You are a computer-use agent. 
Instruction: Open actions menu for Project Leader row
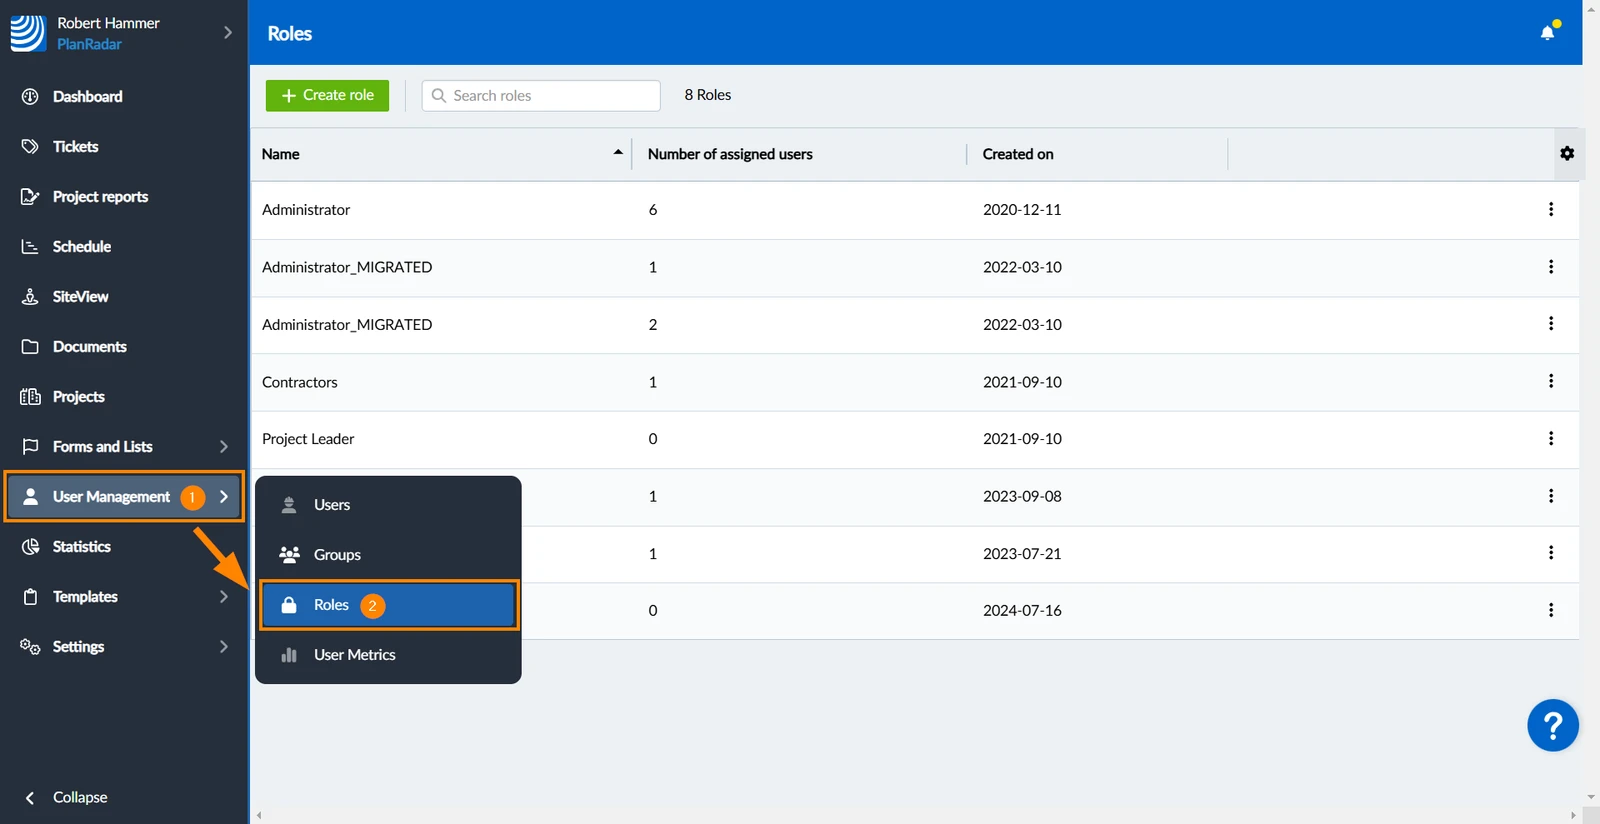pos(1551,438)
